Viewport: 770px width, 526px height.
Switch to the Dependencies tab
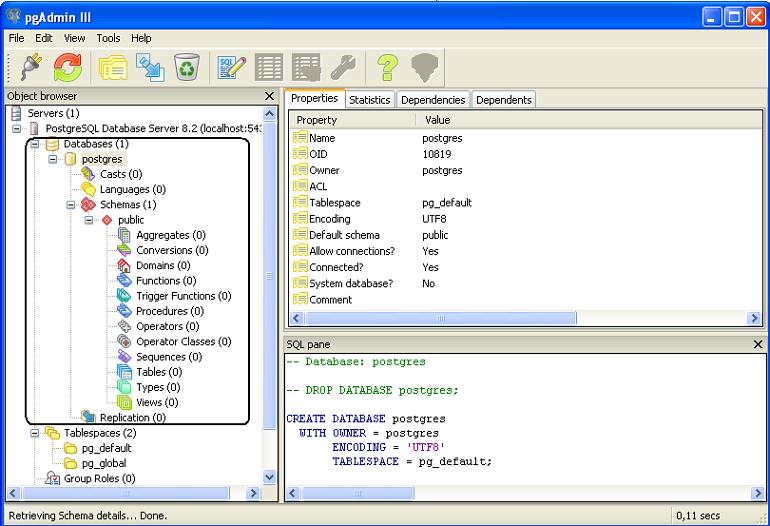point(433,100)
